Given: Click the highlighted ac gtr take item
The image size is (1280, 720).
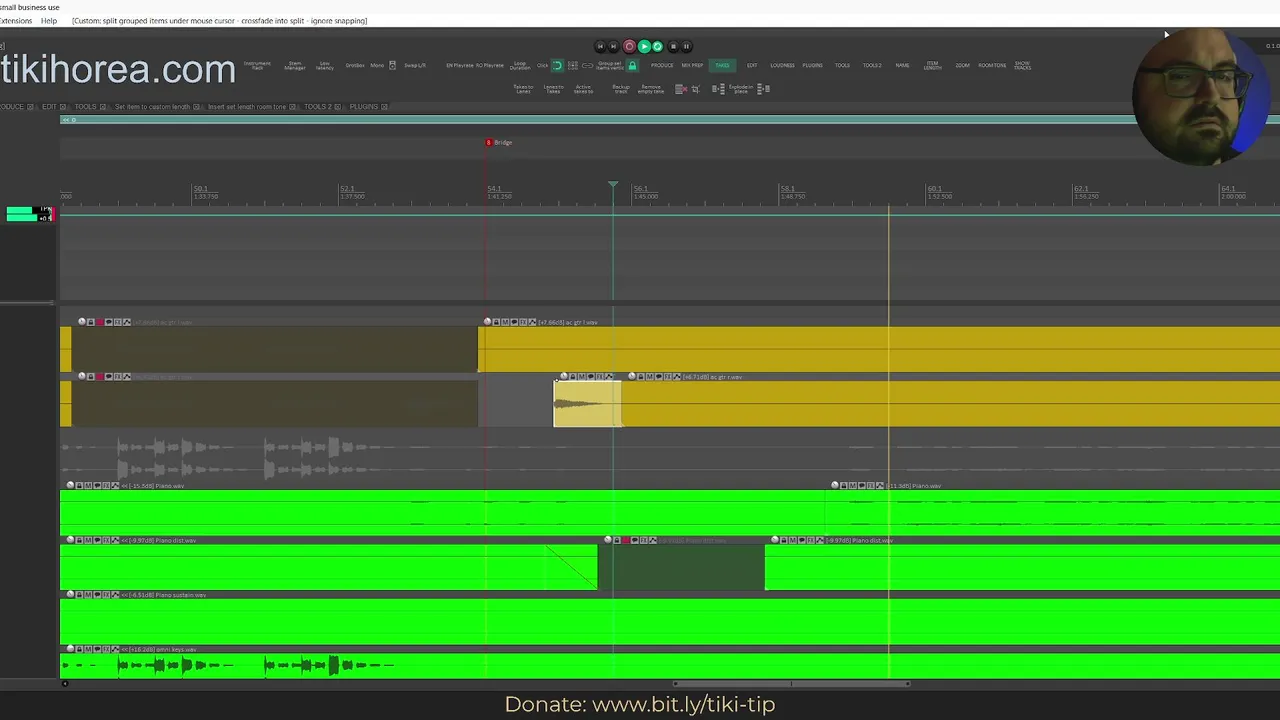Looking at the screenshot, I should (x=587, y=404).
